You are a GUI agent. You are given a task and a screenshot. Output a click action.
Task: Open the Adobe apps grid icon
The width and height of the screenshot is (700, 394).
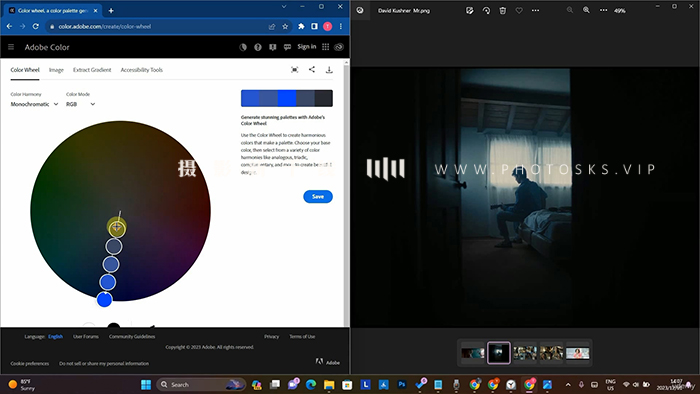click(x=325, y=47)
